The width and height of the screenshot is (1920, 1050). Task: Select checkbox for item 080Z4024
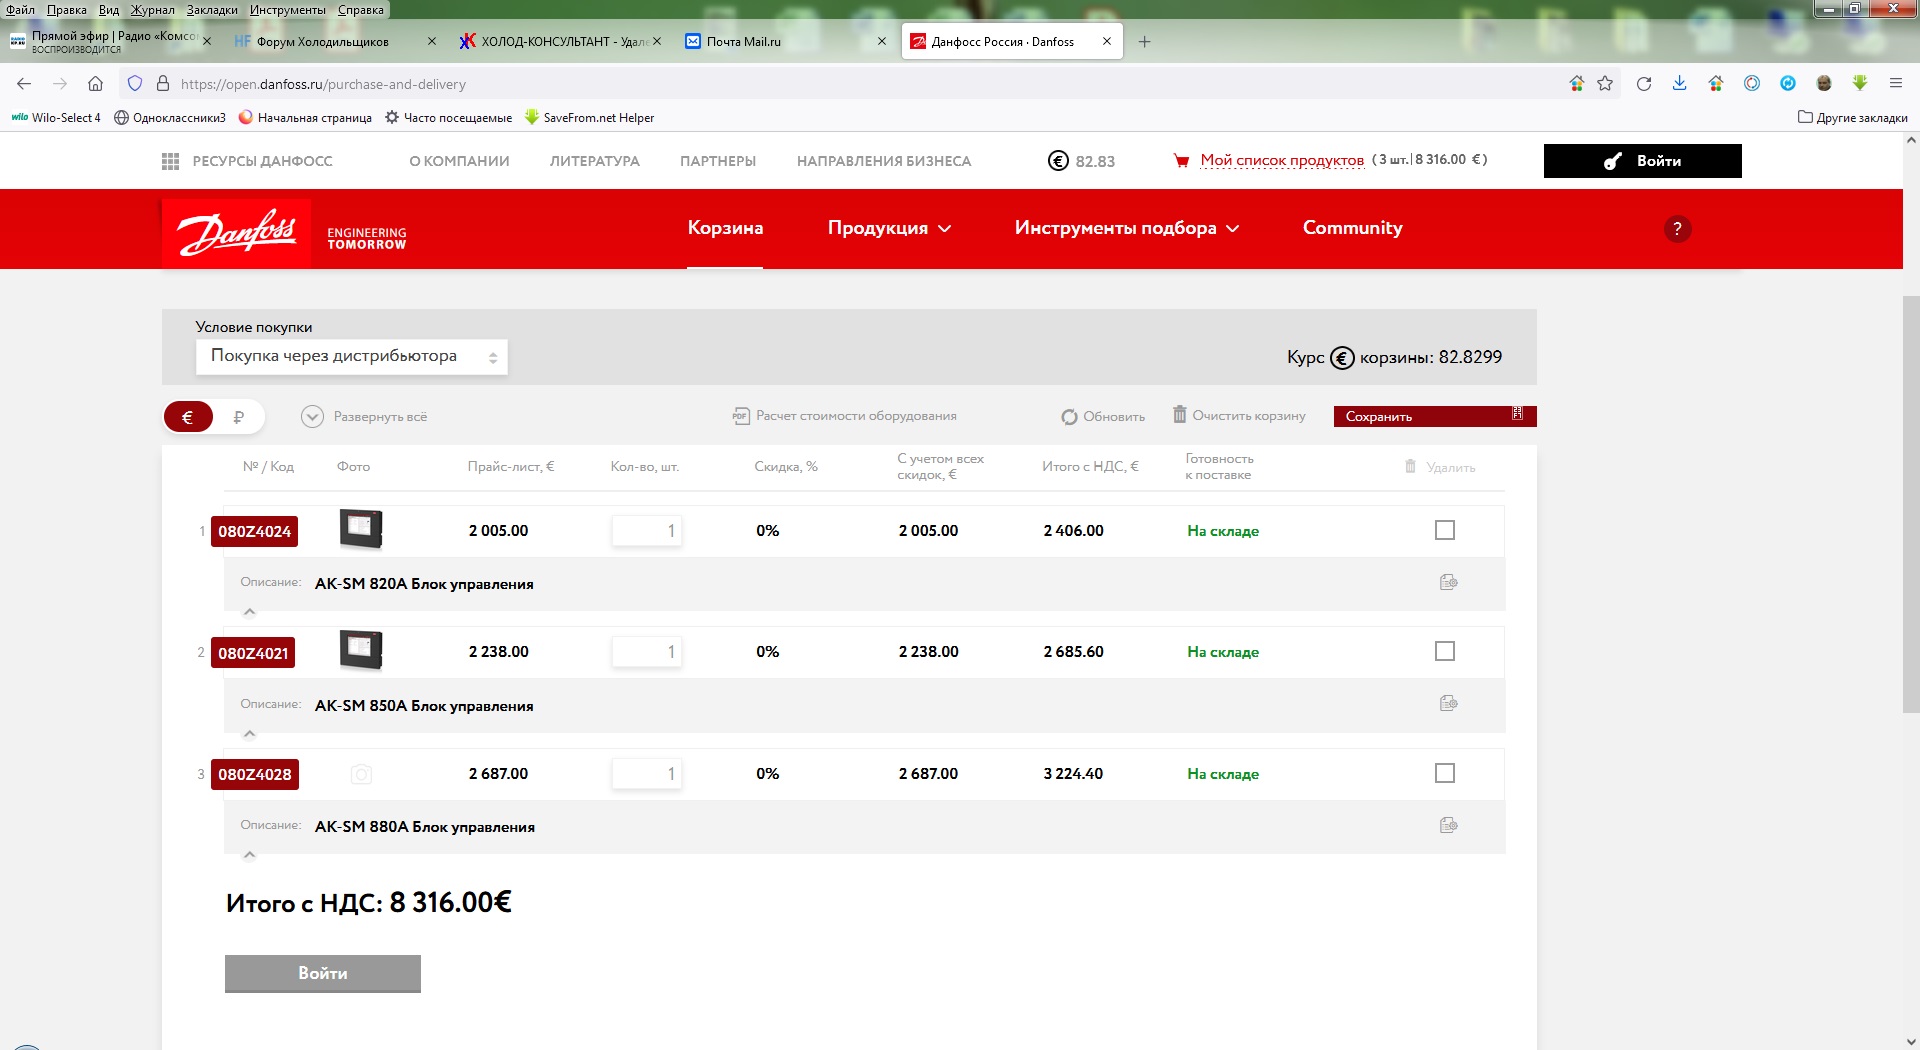pos(1445,530)
